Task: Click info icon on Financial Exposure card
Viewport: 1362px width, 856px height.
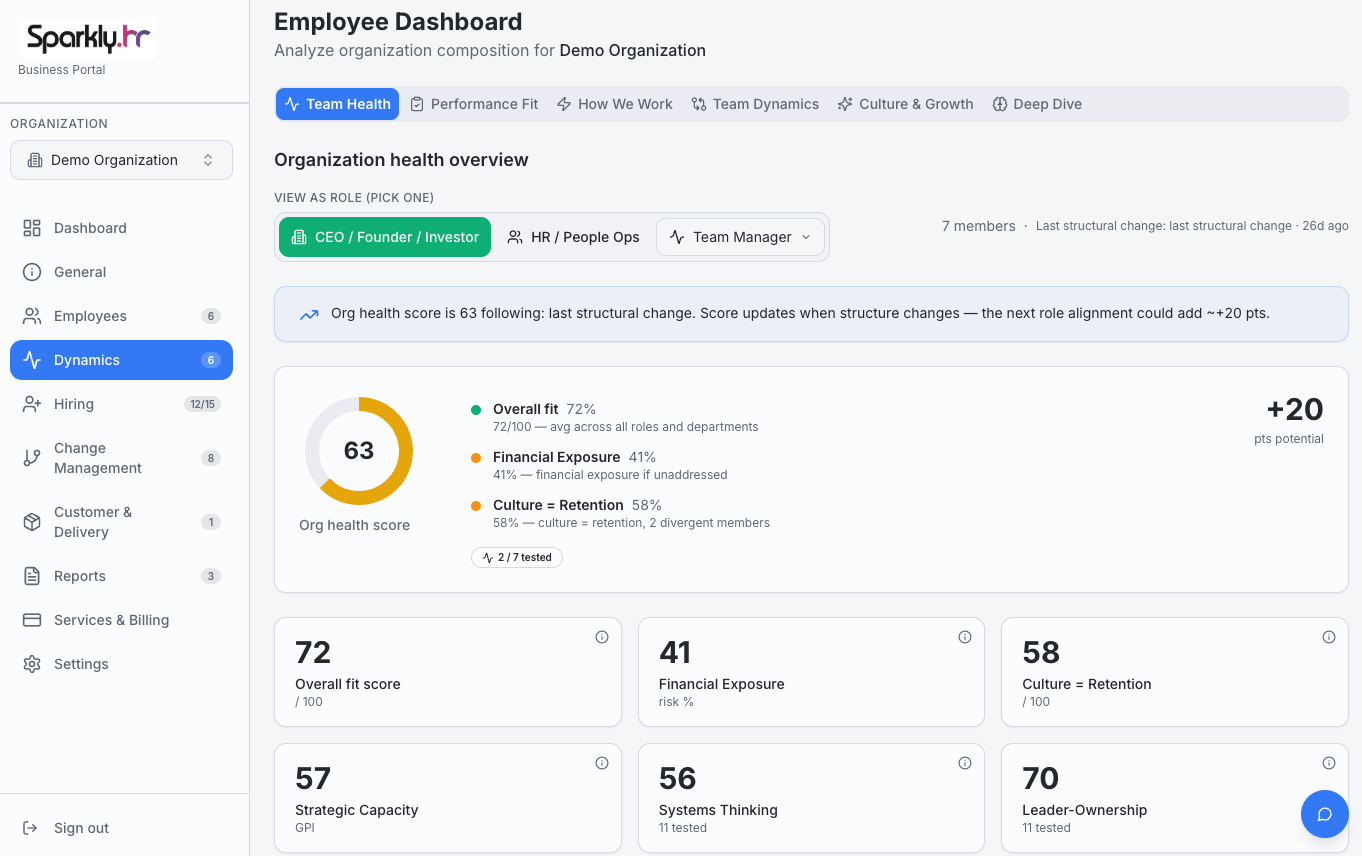Action: 965,637
